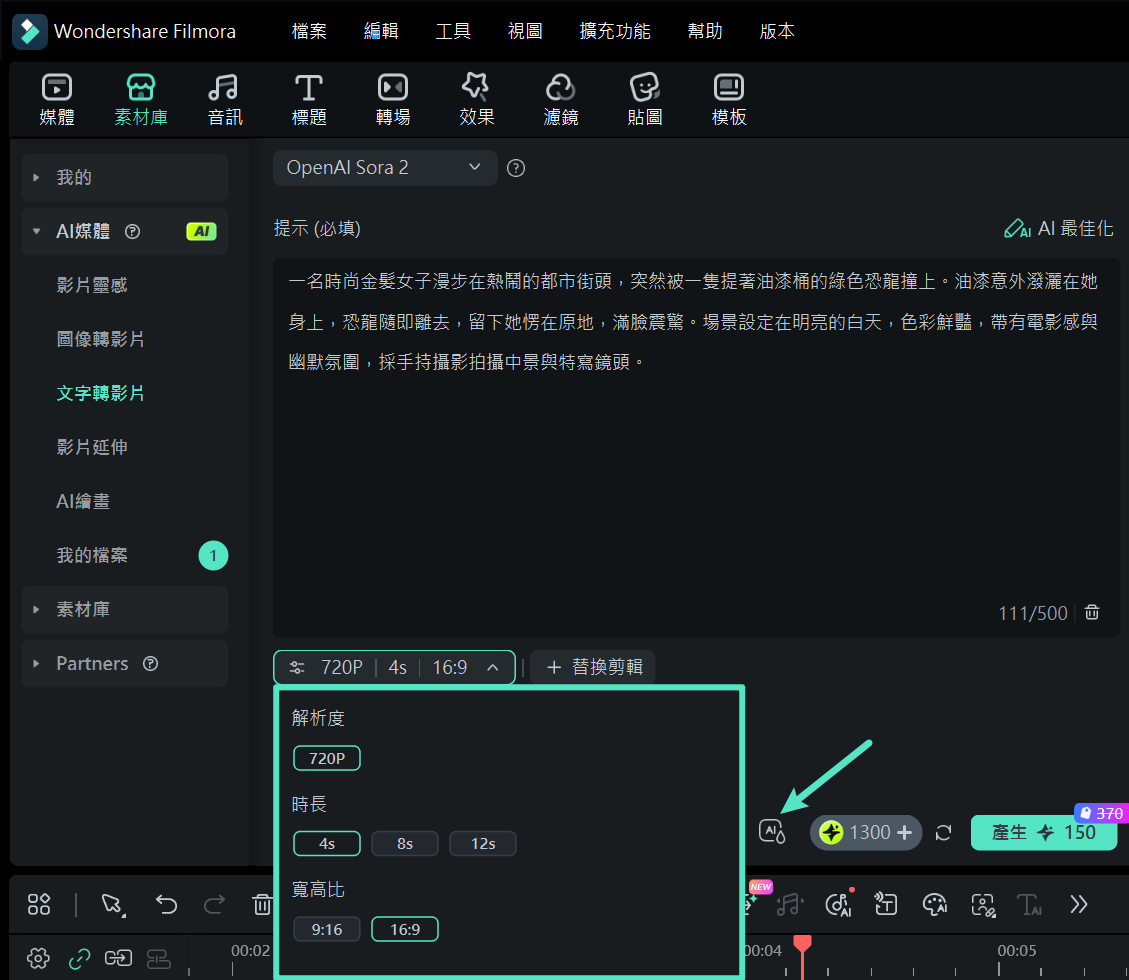The image size is (1129, 980).
Task: Clear the prompt using the trash icon
Action: [1091, 613]
